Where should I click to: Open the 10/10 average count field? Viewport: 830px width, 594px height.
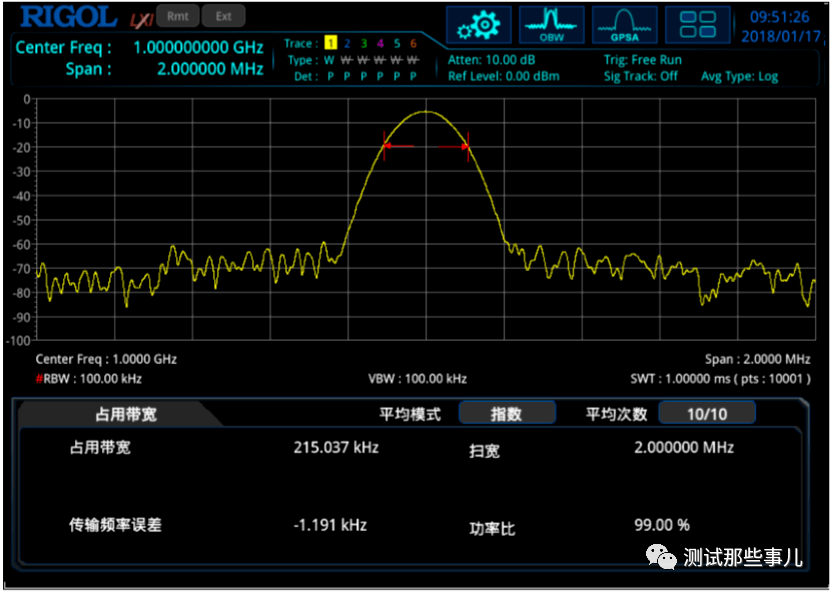(706, 413)
